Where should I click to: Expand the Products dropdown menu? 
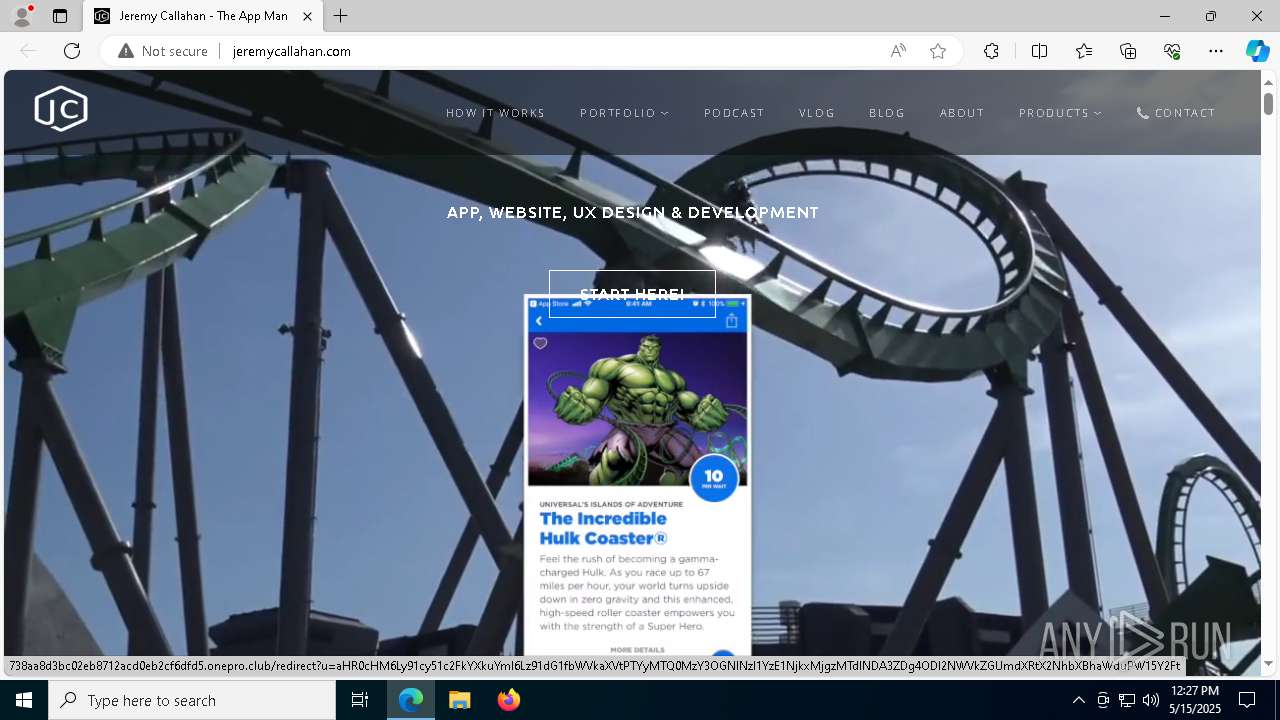[x=1060, y=113]
